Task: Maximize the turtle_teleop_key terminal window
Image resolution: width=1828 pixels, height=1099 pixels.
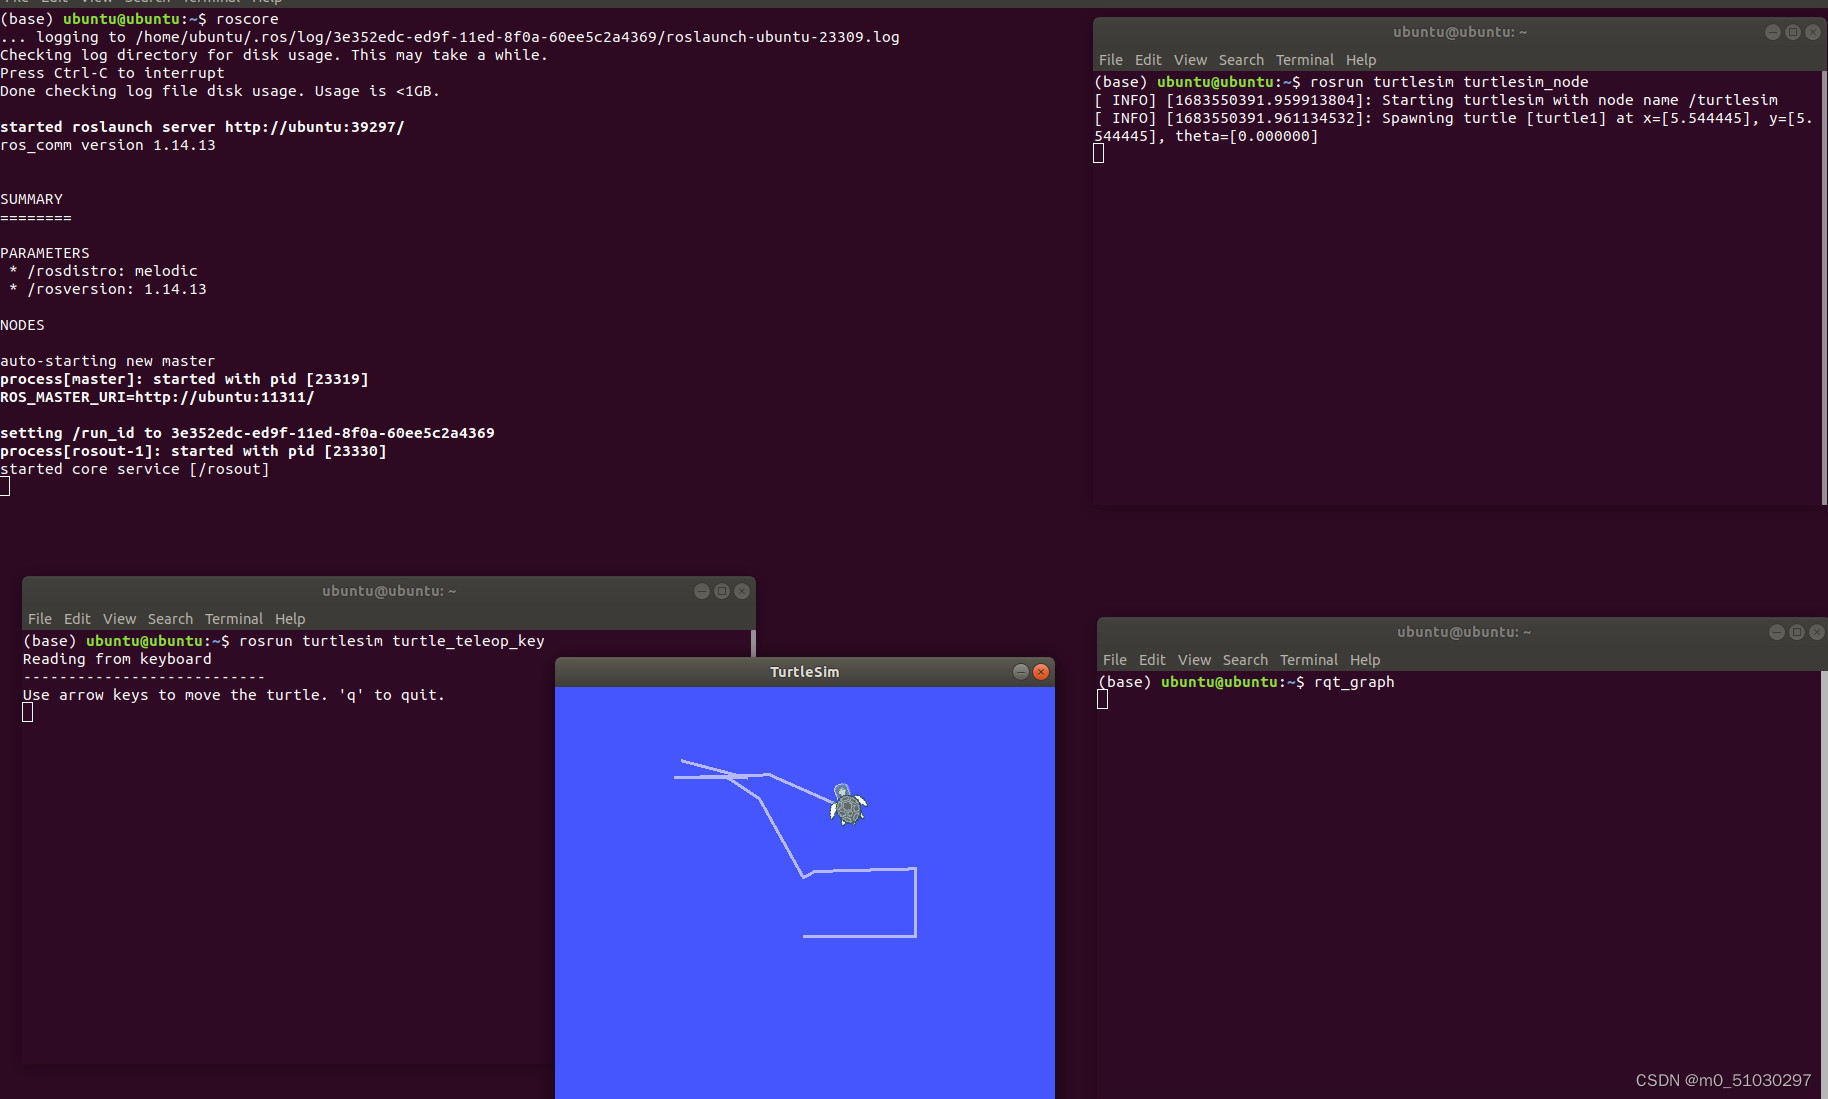Action: [722, 591]
